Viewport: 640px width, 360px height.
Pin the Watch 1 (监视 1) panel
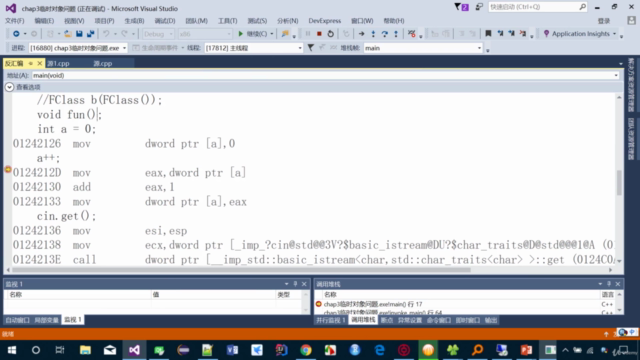pos(296,284)
